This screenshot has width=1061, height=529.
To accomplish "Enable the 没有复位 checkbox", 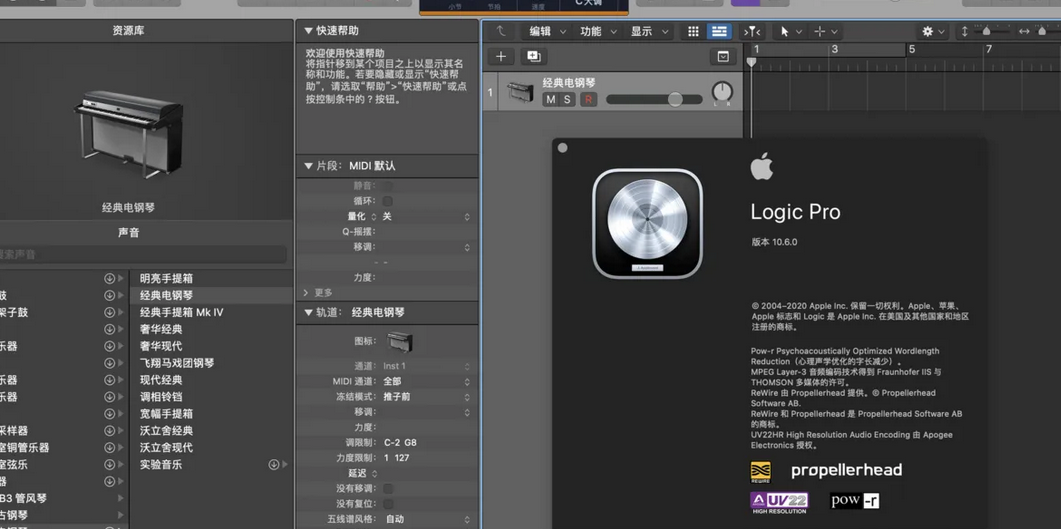I will pyautogui.click(x=388, y=504).
